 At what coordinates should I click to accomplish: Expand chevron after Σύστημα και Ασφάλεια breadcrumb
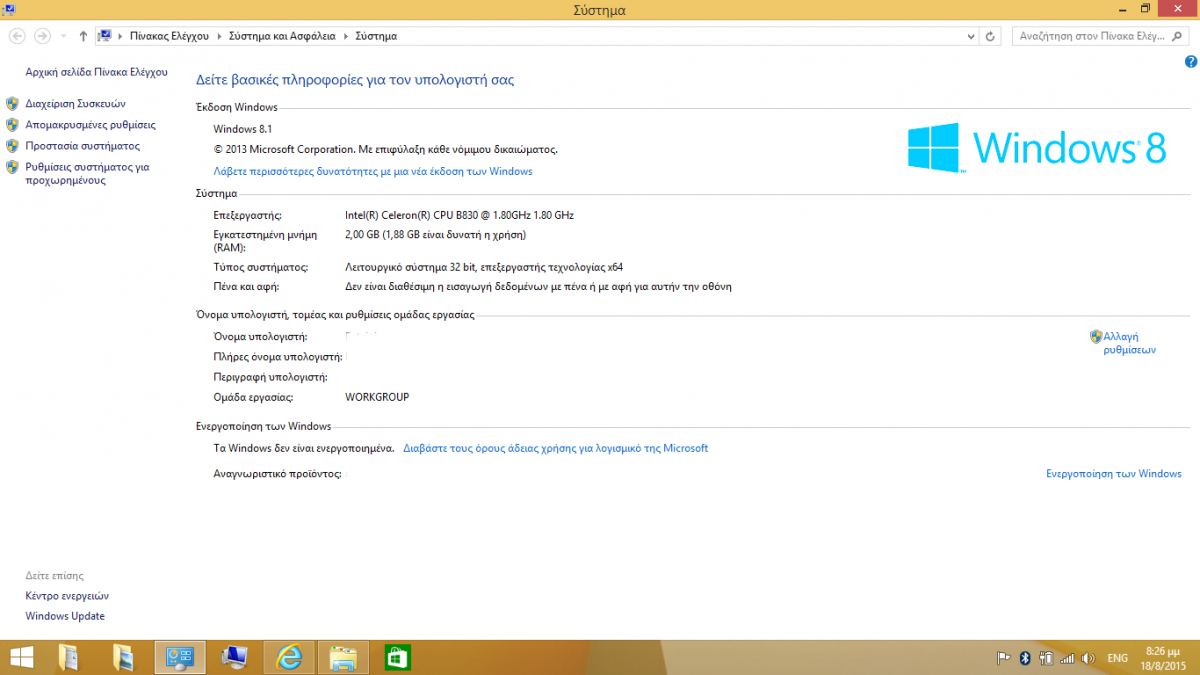pos(347,36)
